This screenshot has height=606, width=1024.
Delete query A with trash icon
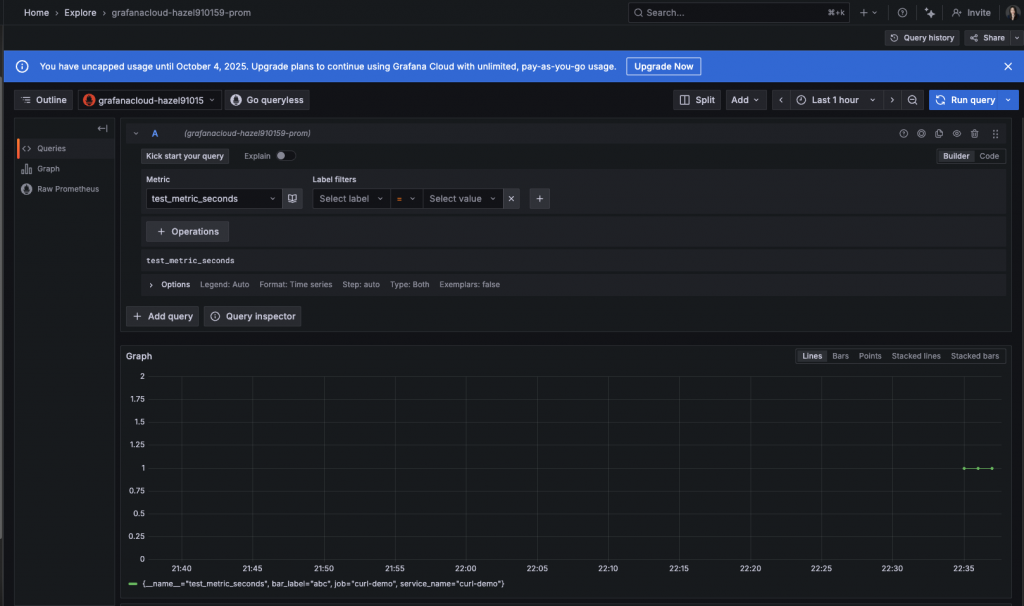pos(974,133)
